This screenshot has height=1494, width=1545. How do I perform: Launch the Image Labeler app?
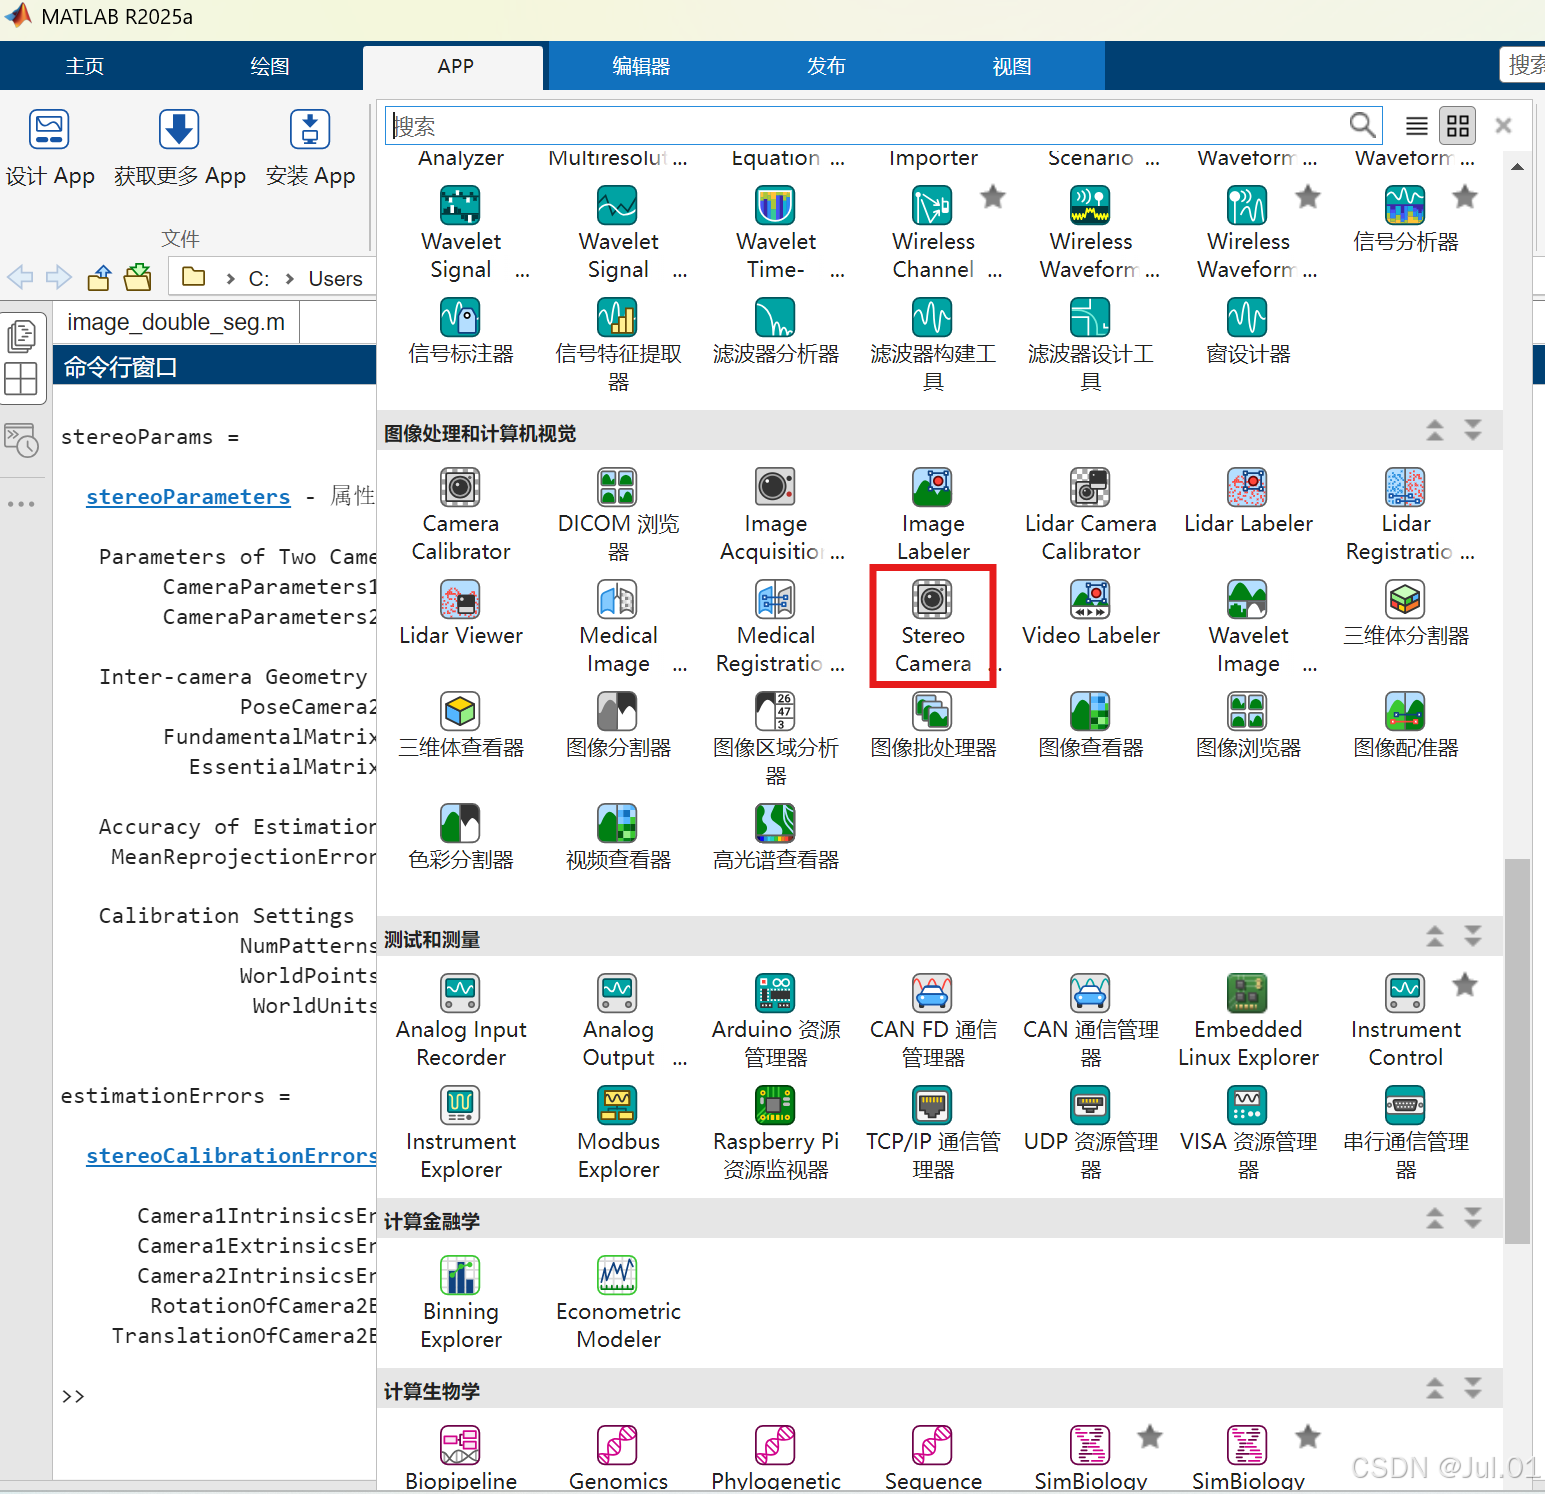933,514
